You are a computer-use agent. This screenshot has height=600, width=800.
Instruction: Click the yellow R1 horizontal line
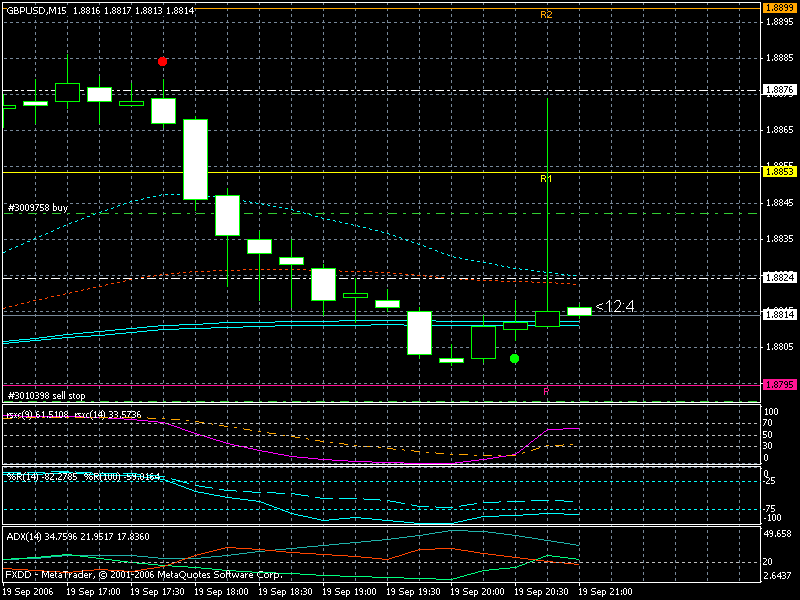300,173
